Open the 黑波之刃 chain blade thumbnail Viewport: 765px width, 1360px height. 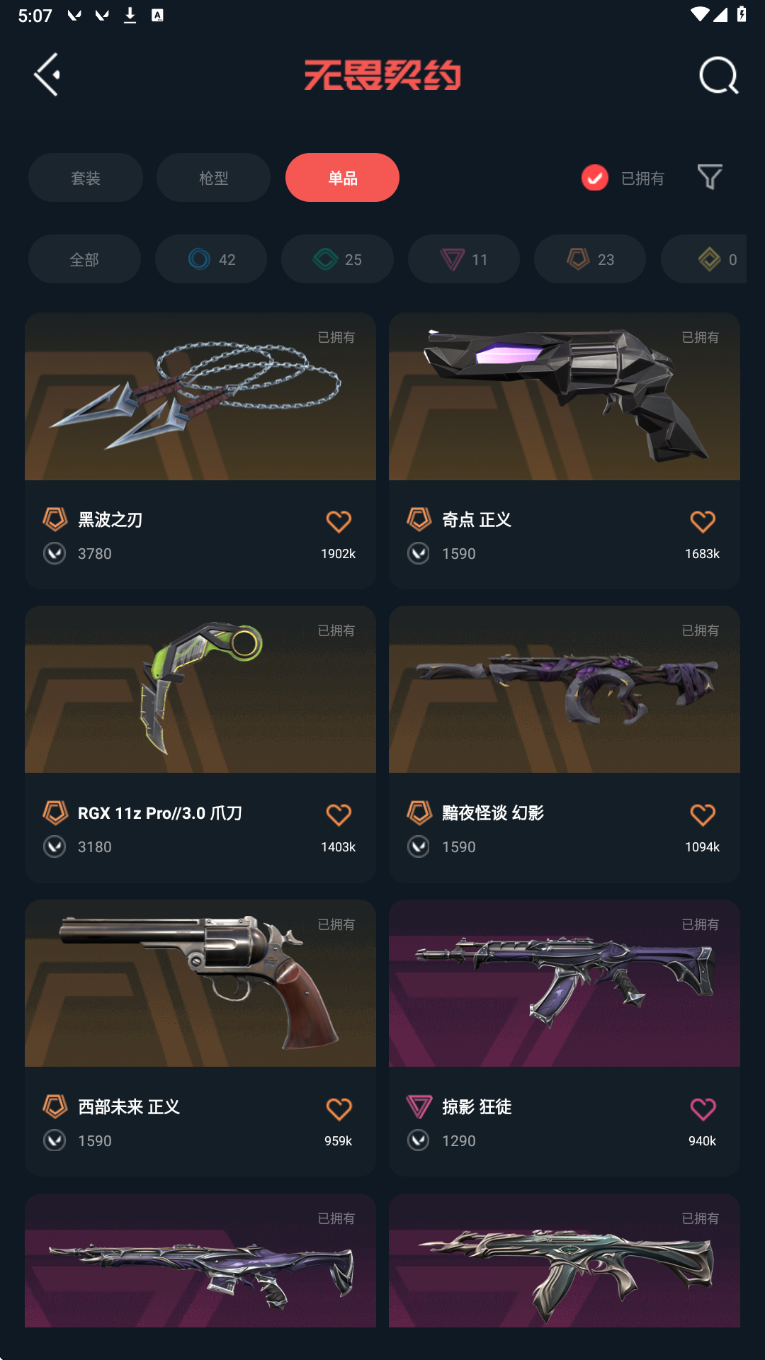(200, 396)
